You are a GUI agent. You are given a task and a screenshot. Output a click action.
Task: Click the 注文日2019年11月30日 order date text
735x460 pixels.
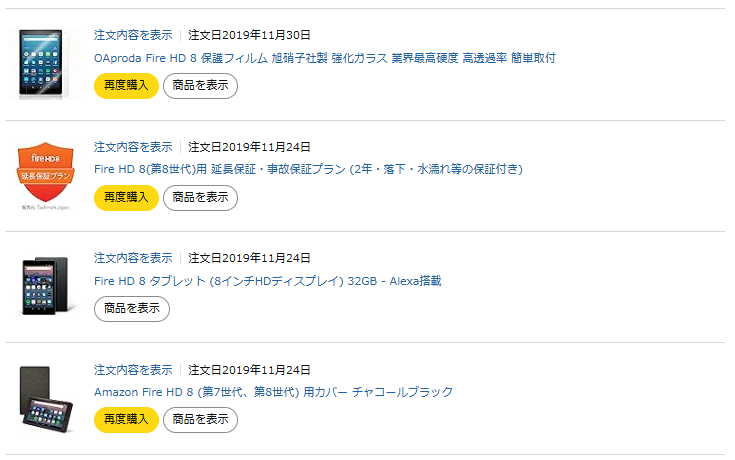pos(249,35)
